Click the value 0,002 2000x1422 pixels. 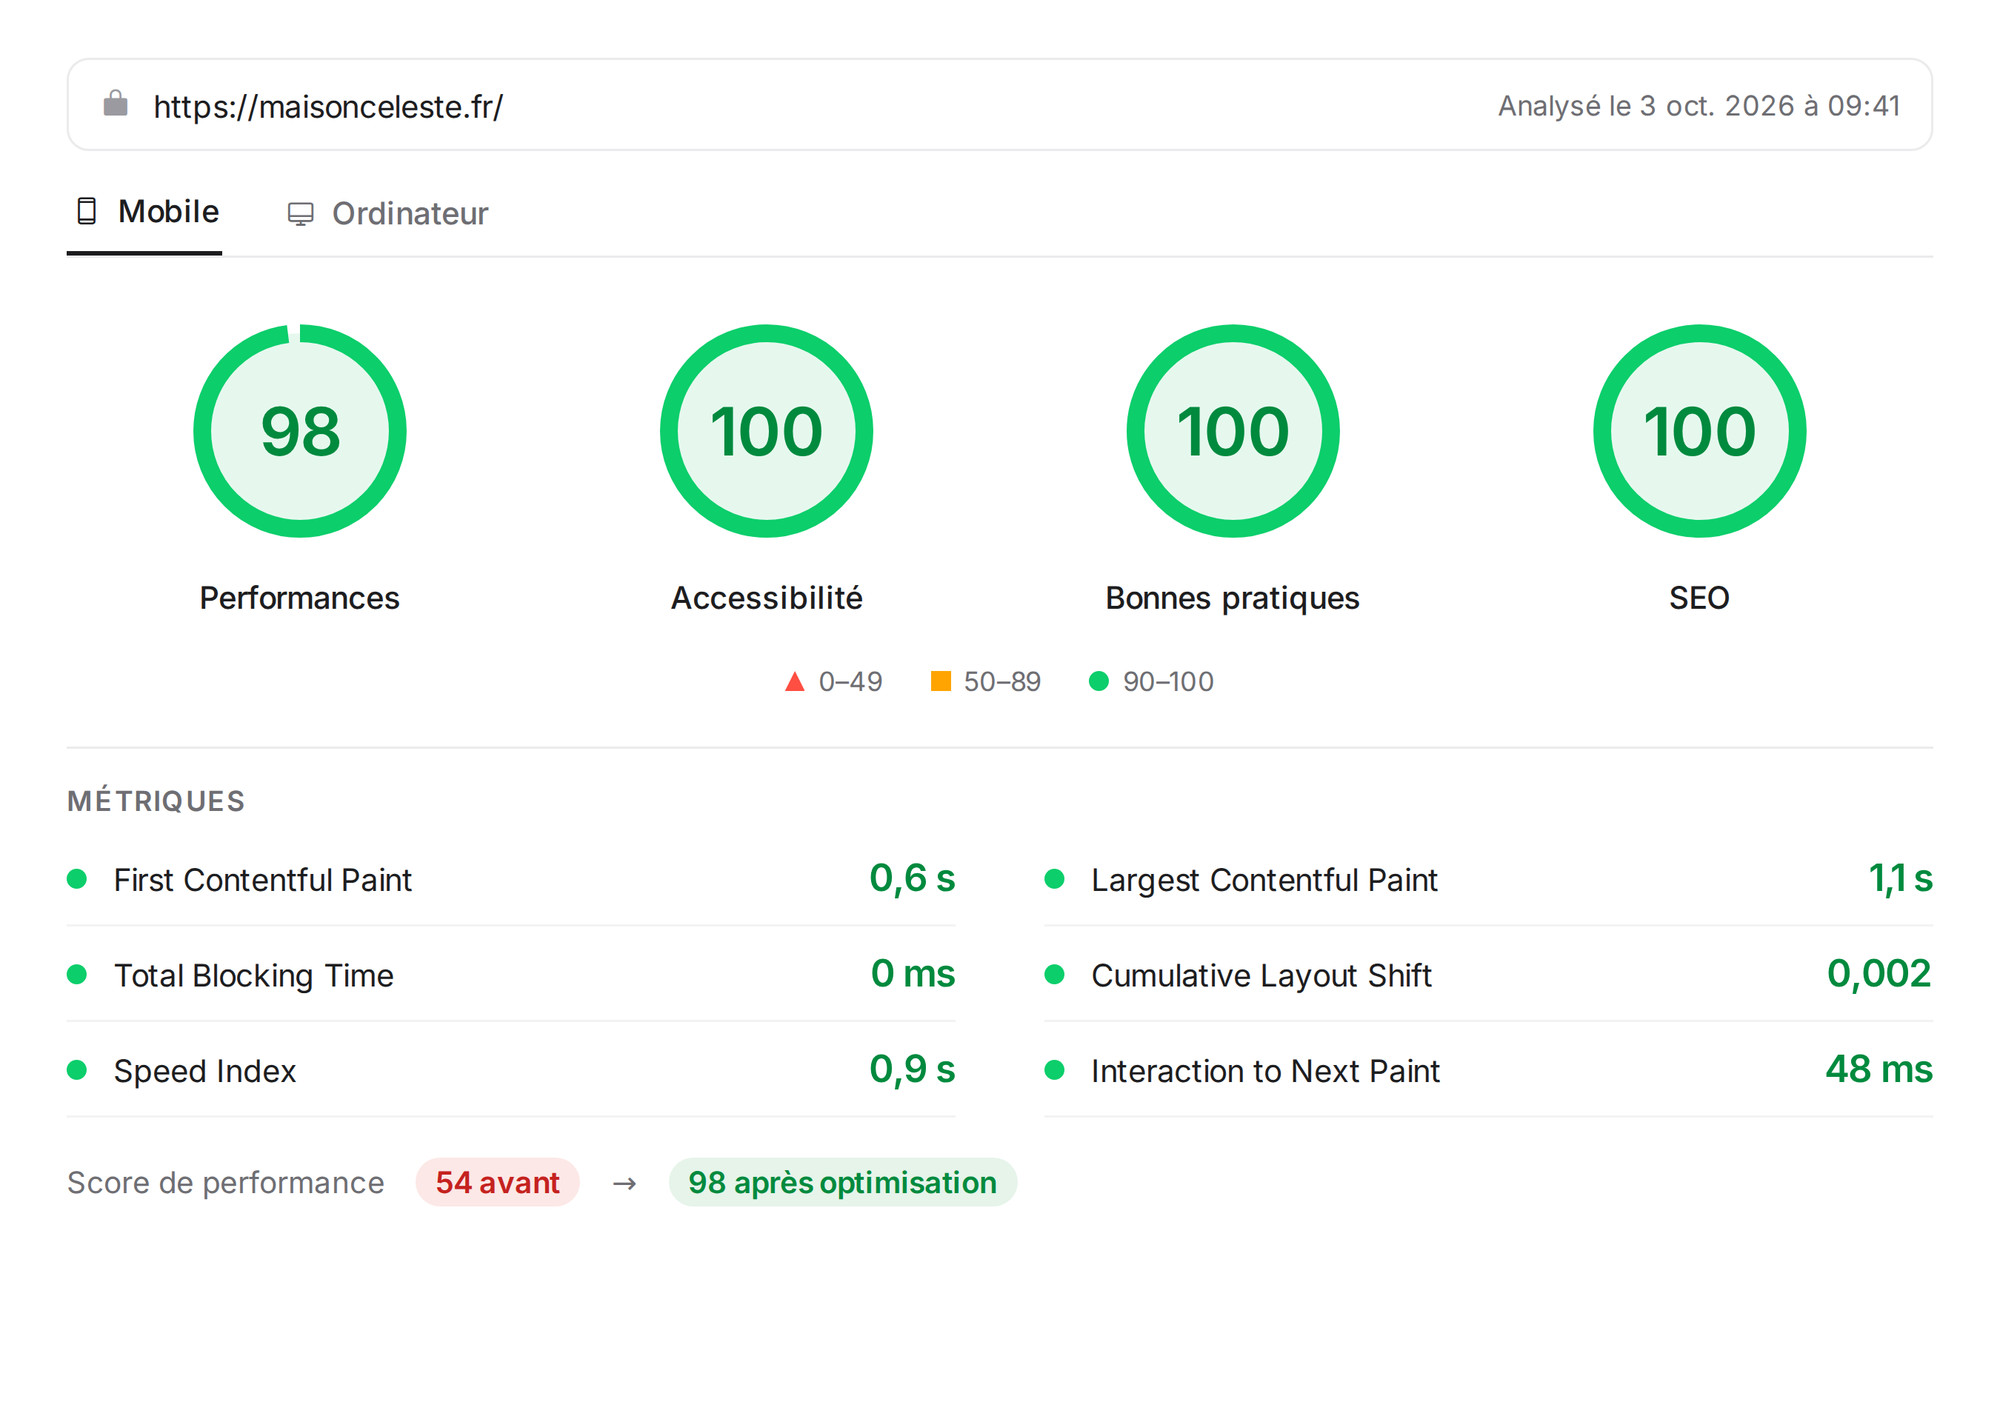(1879, 974)
